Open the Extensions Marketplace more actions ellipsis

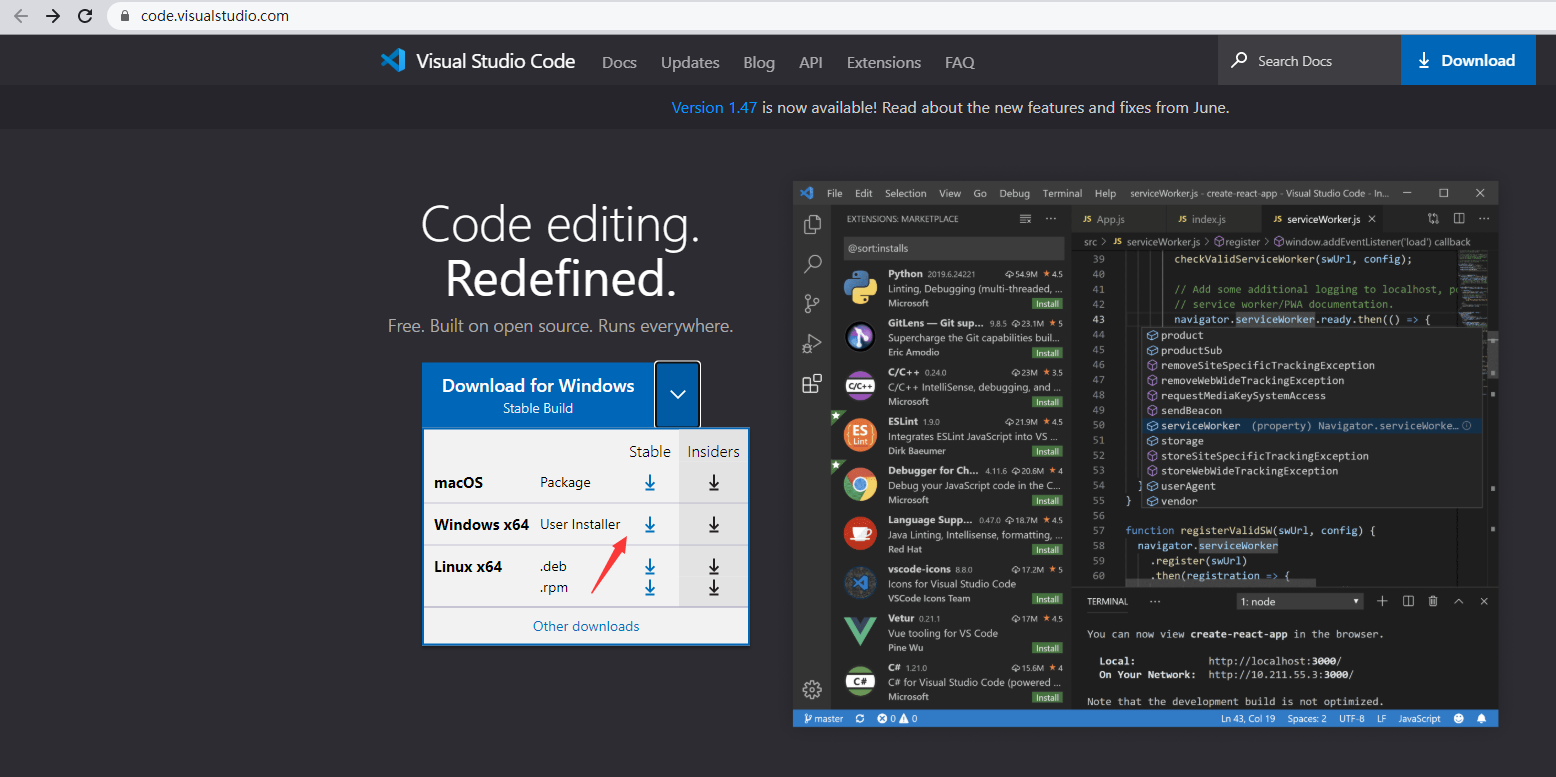1050,219
